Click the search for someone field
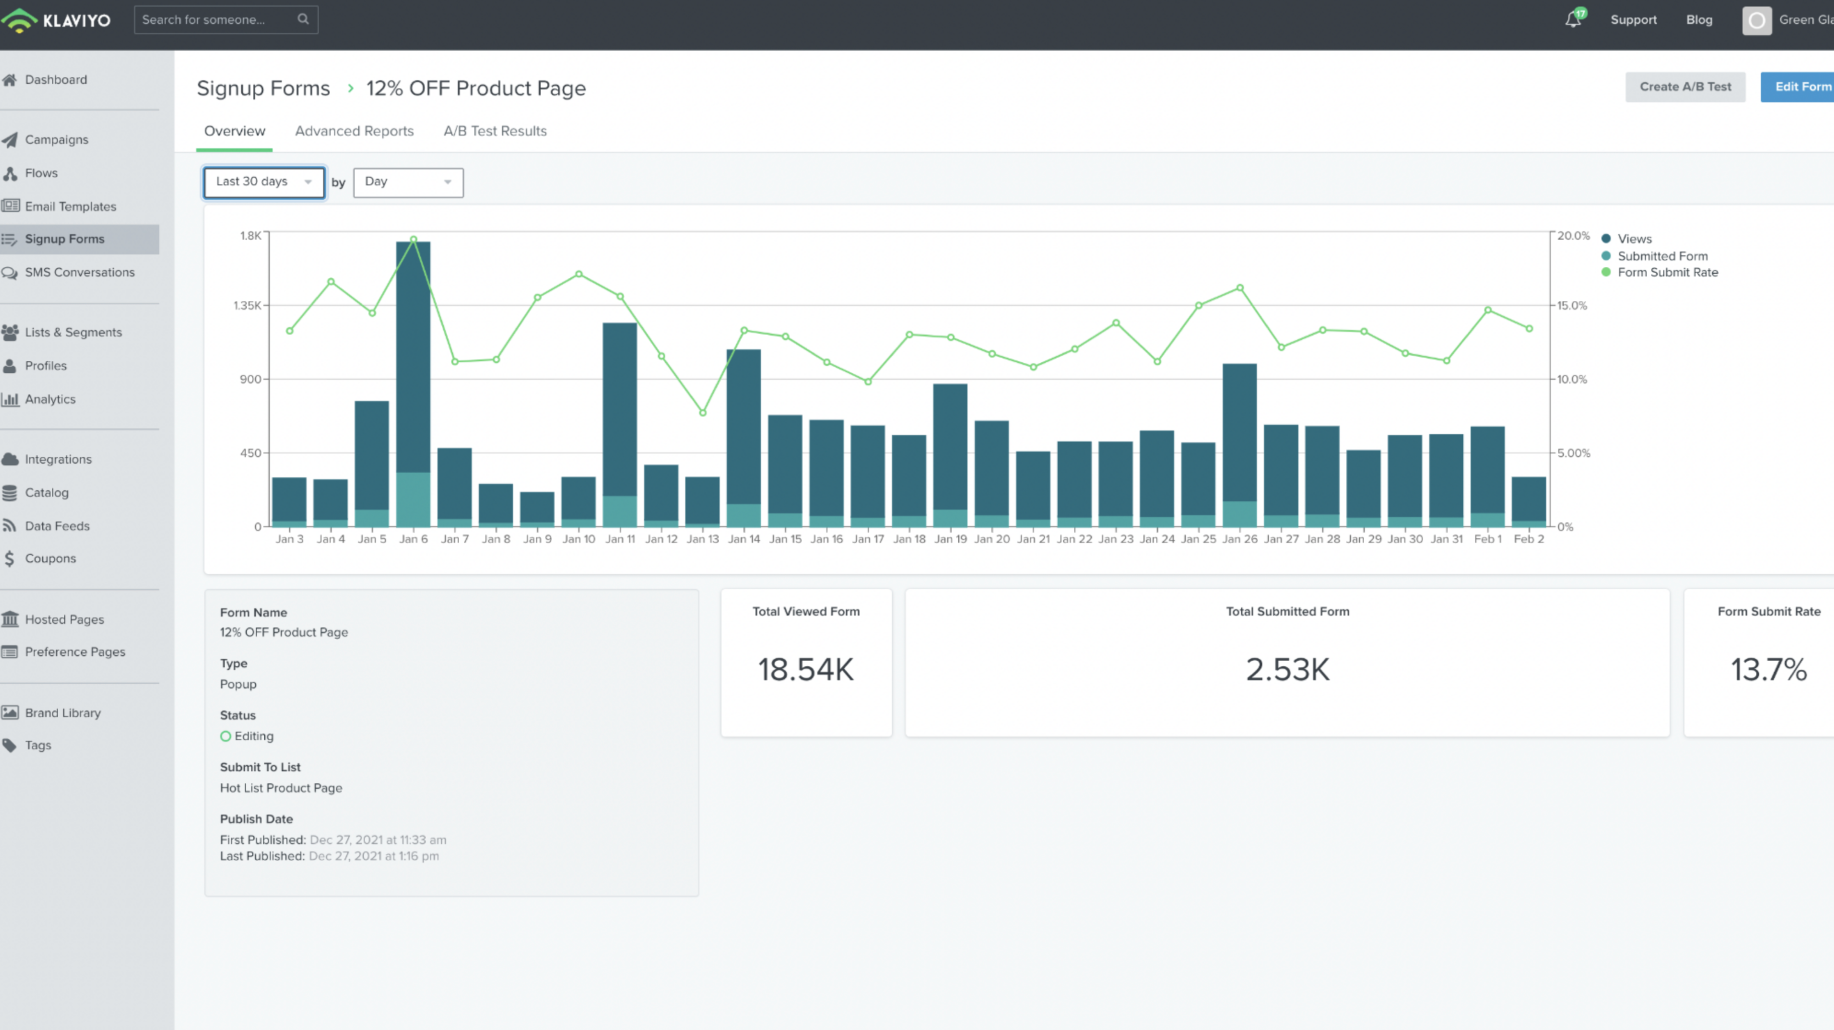Viewport: 1834px width, 1030px height. click(x=215, y=19)
